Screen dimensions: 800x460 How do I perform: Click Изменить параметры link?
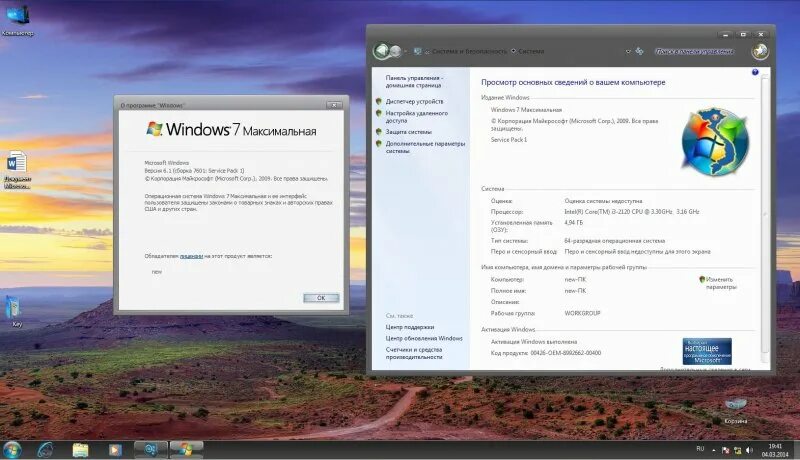pyautogui.click(x=721, y=283)
